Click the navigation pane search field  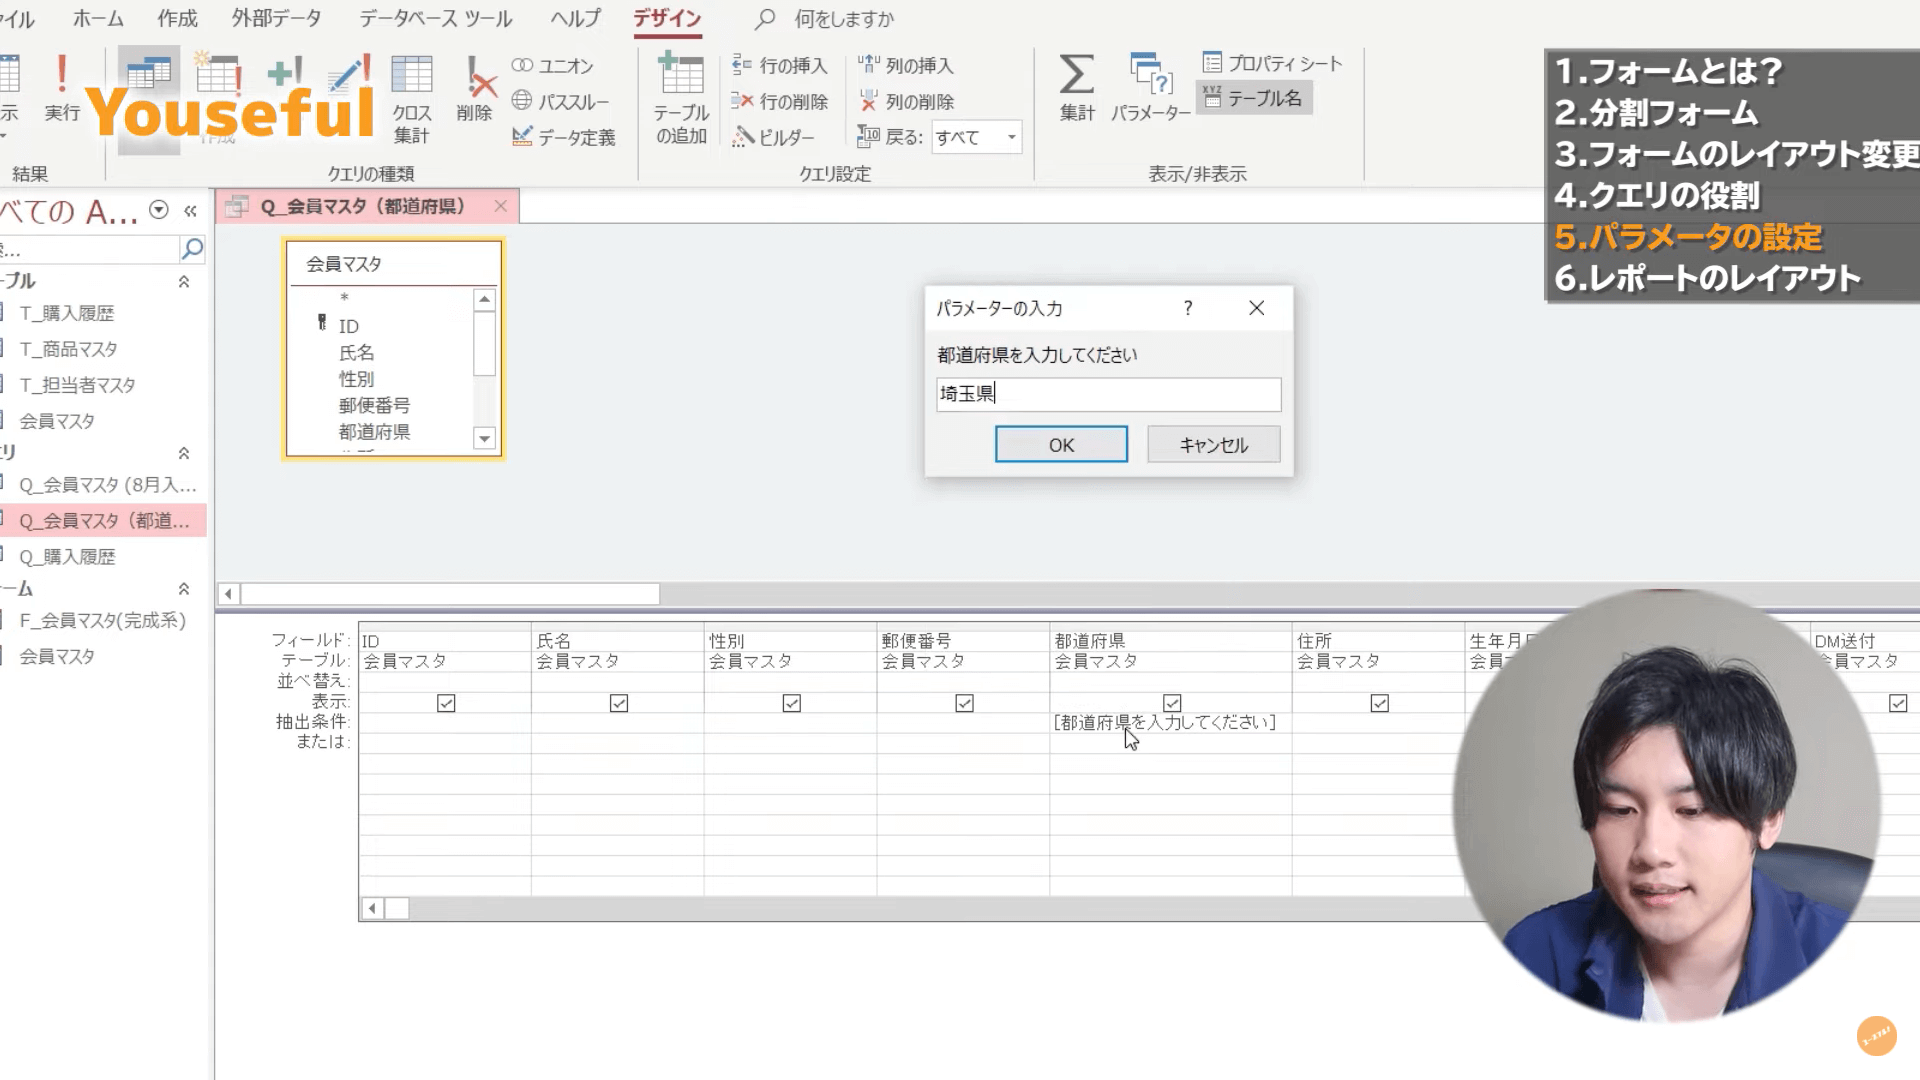point(88,248)
